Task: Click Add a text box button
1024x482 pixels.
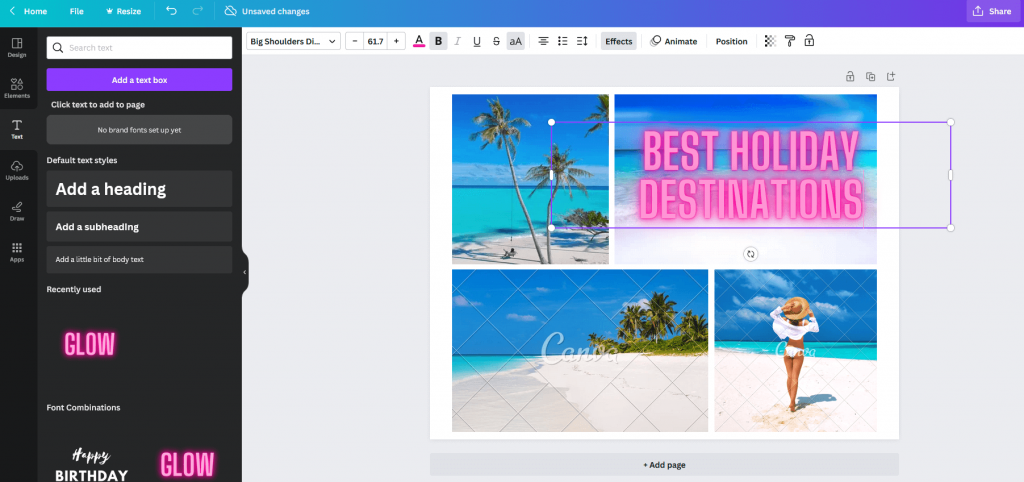Action: [139, 80]
